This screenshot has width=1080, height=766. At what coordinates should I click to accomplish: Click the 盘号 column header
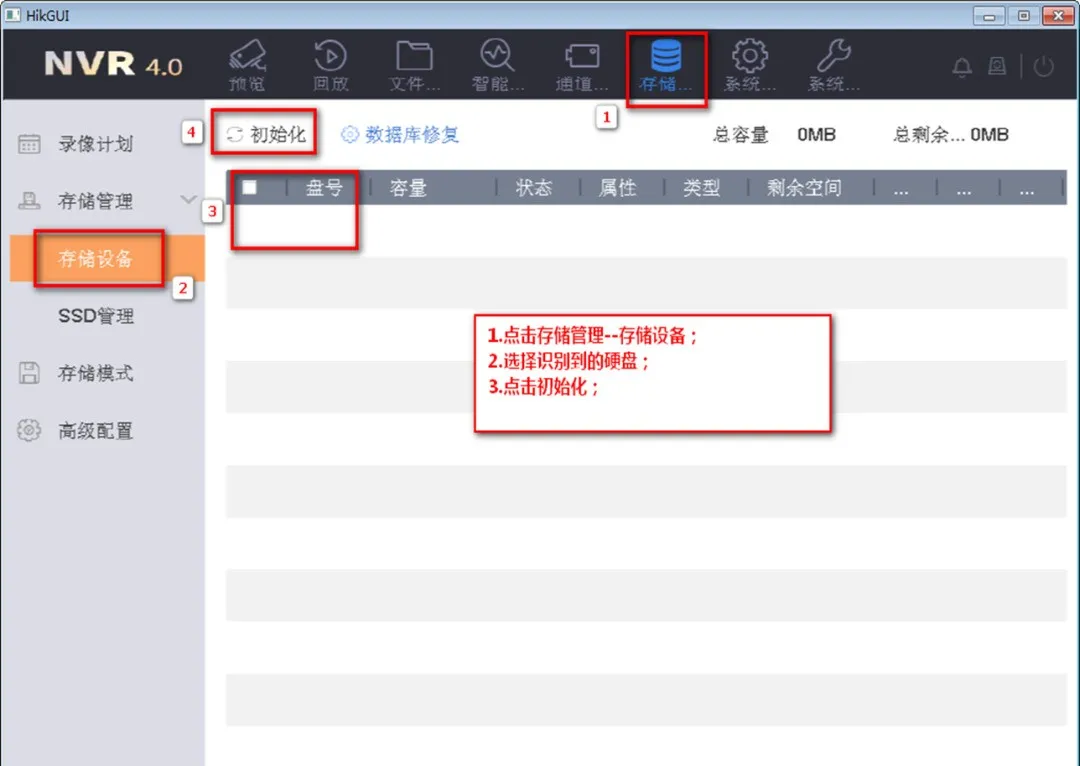tap(325, 187)
